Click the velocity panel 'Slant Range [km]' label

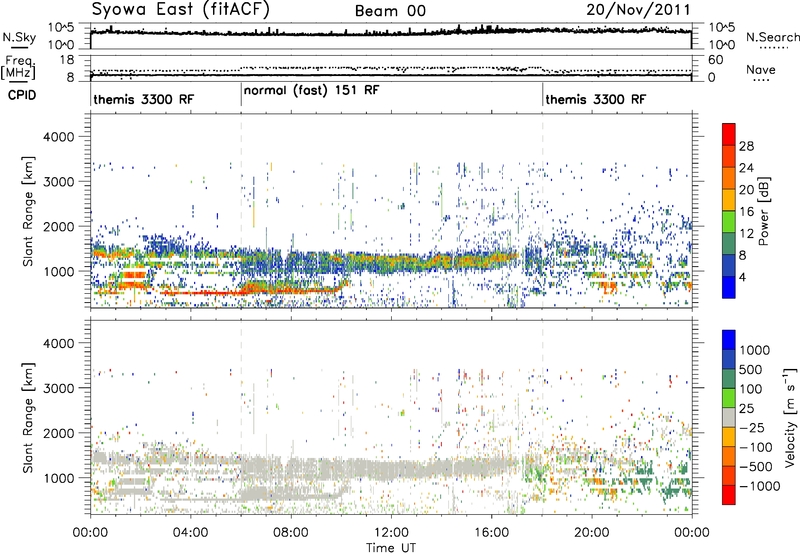(28, 417)
